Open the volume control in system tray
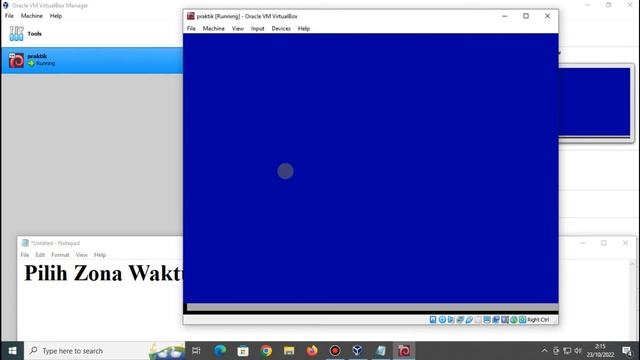Viewport: 640px width, 360px height. pos(578,351)
